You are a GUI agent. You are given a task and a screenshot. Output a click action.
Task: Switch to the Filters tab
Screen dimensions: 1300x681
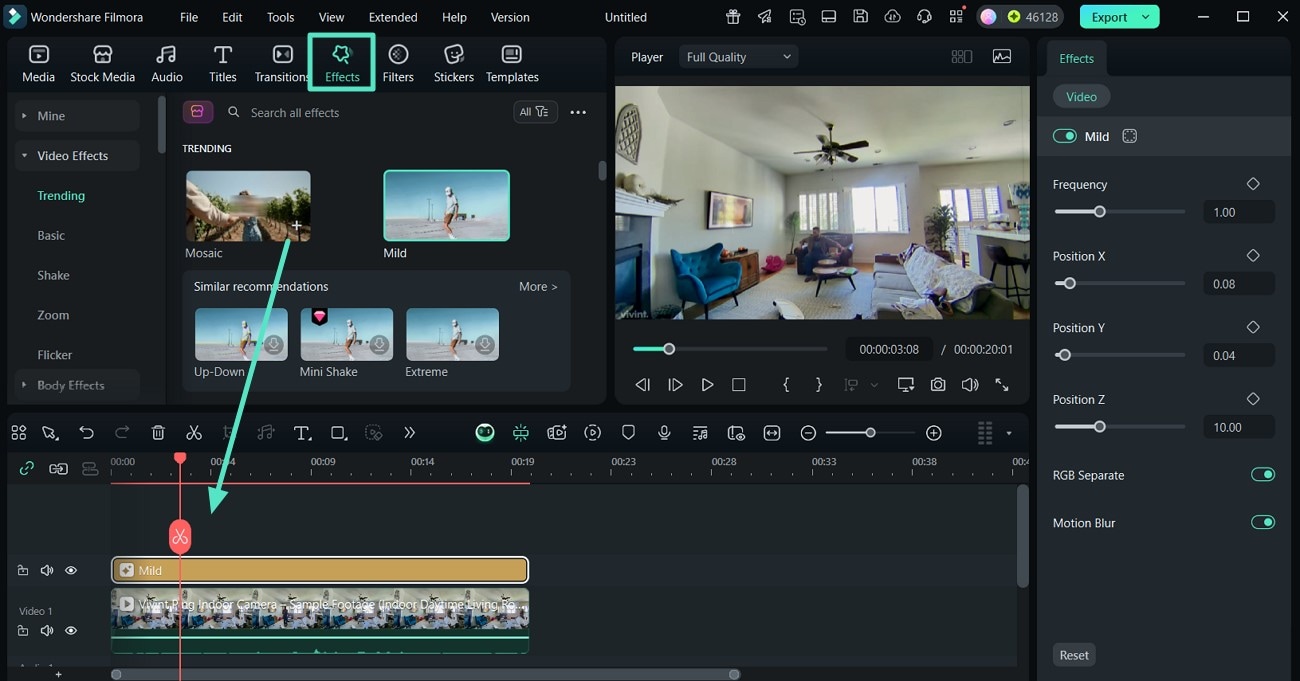tap(398, 63)
